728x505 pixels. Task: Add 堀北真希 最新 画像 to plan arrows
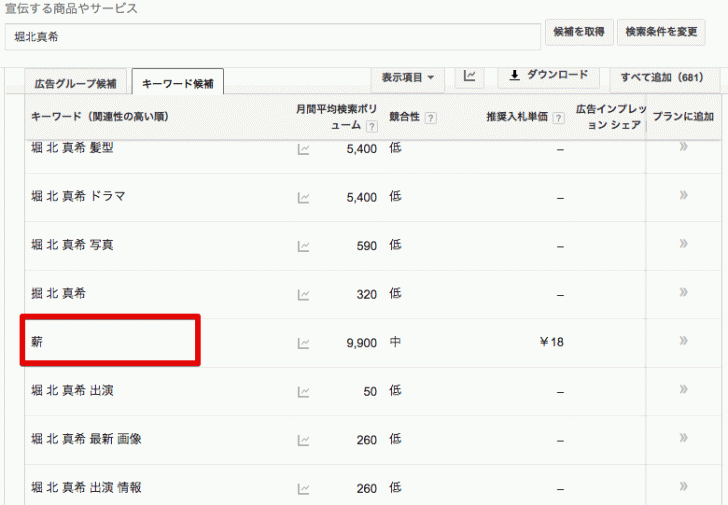pos(683,437)
